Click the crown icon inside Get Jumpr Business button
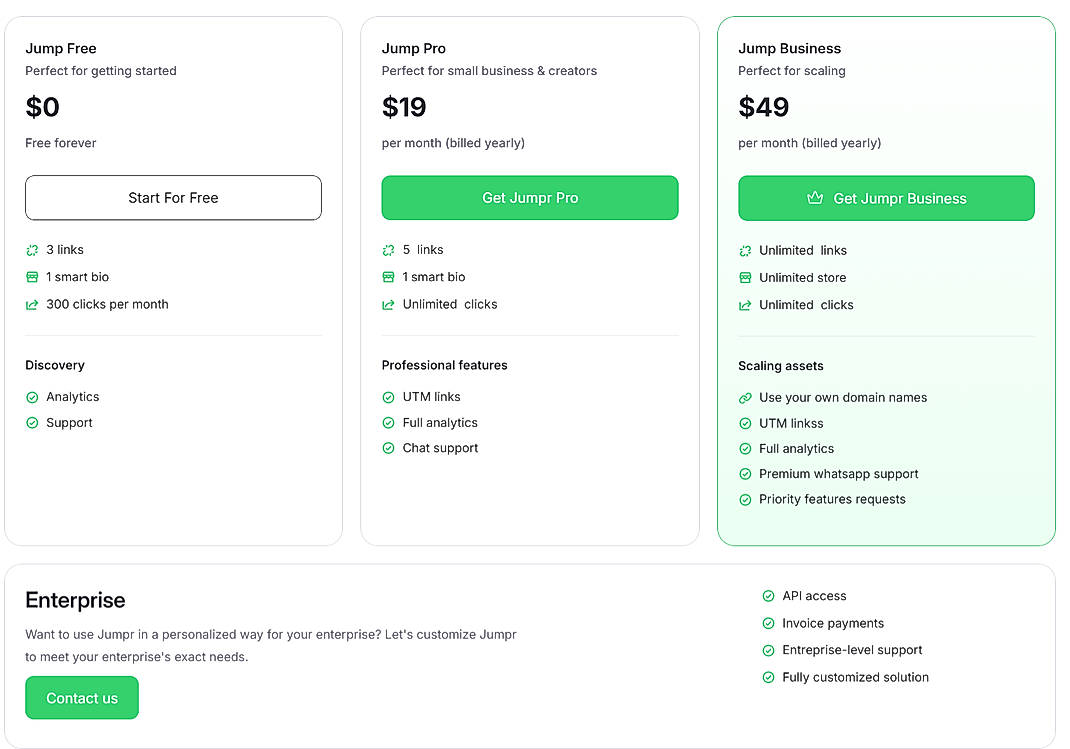Image resolution: width=1070 pixels, height=749 pixels. (x=816, y=199)
